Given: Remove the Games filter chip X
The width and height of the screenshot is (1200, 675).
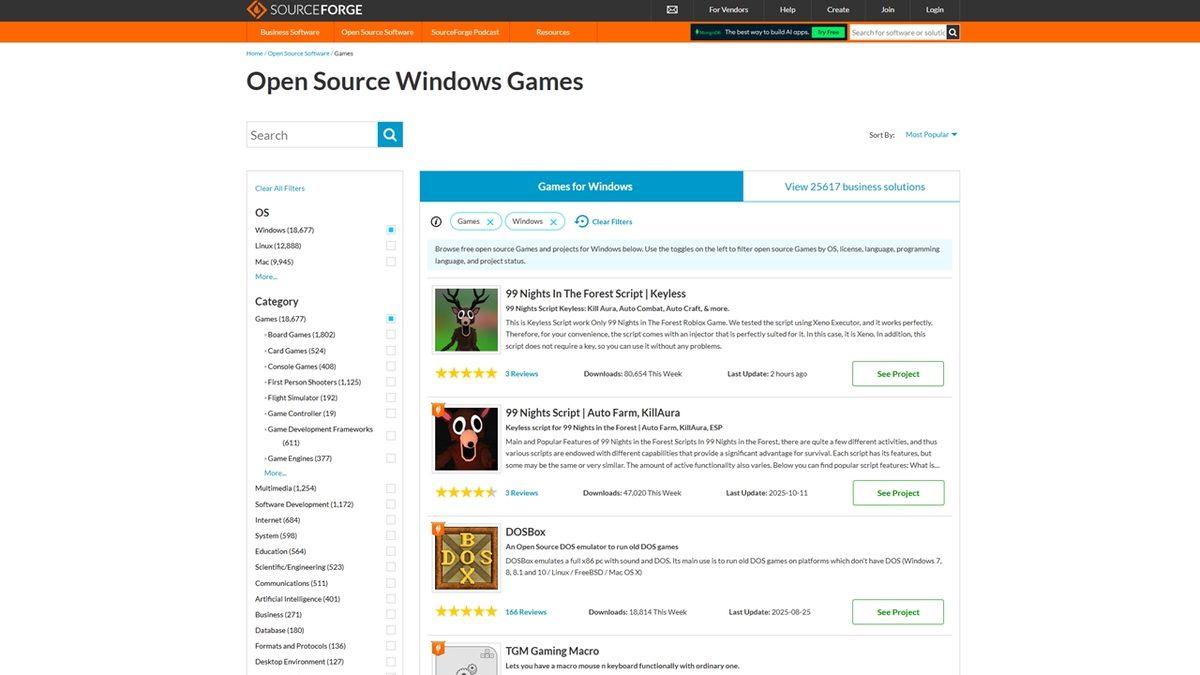Looking at the screenshot, I should (490, 222).
